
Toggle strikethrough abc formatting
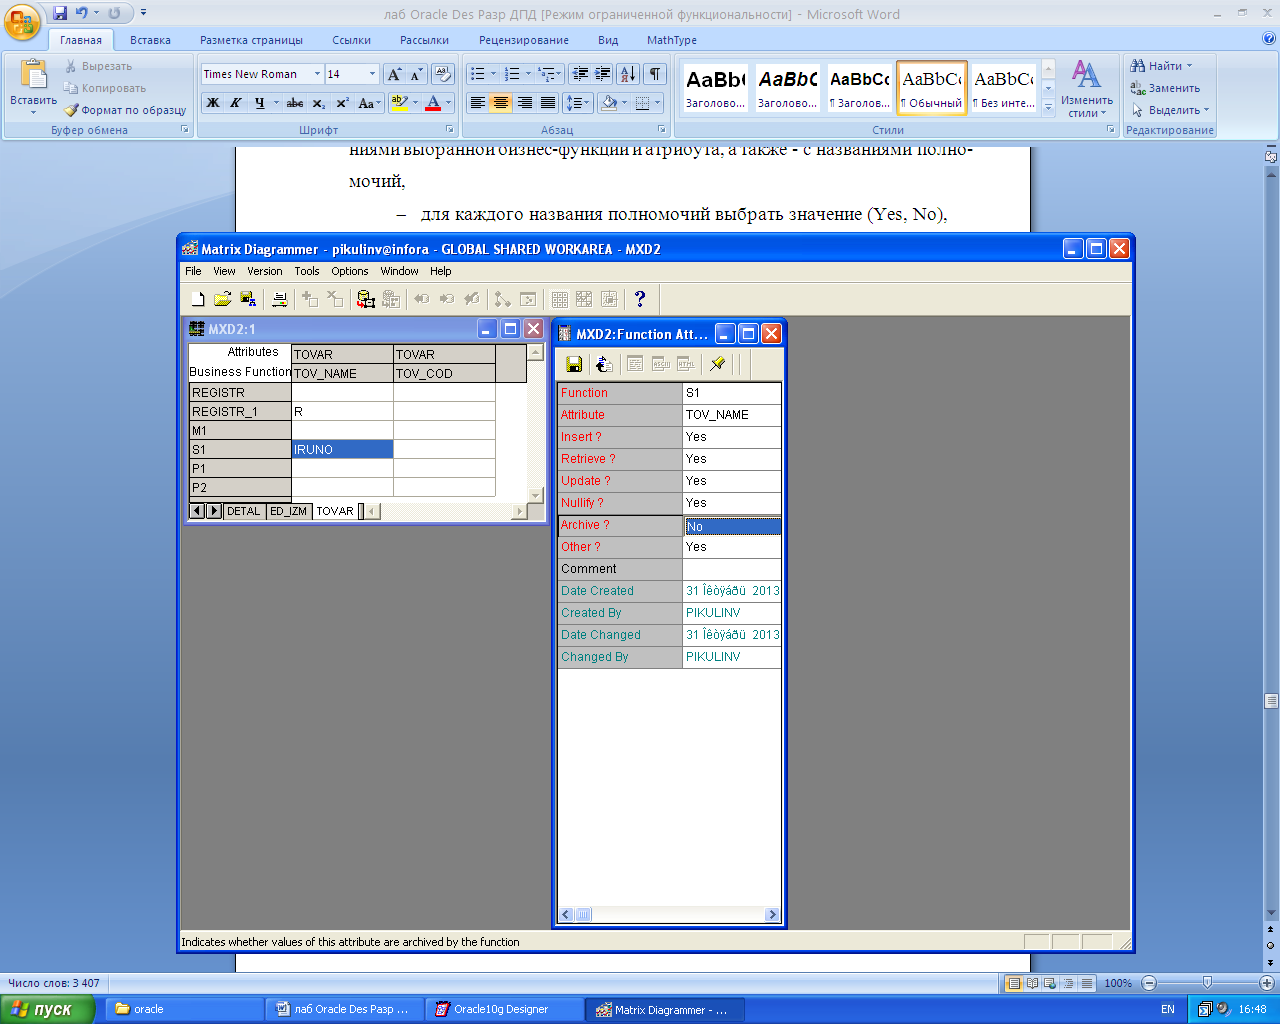point(295,103)
